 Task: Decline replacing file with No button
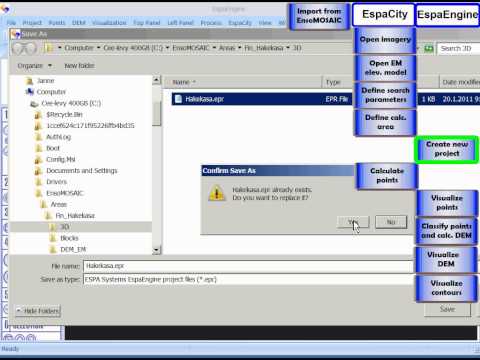[391, 222]
